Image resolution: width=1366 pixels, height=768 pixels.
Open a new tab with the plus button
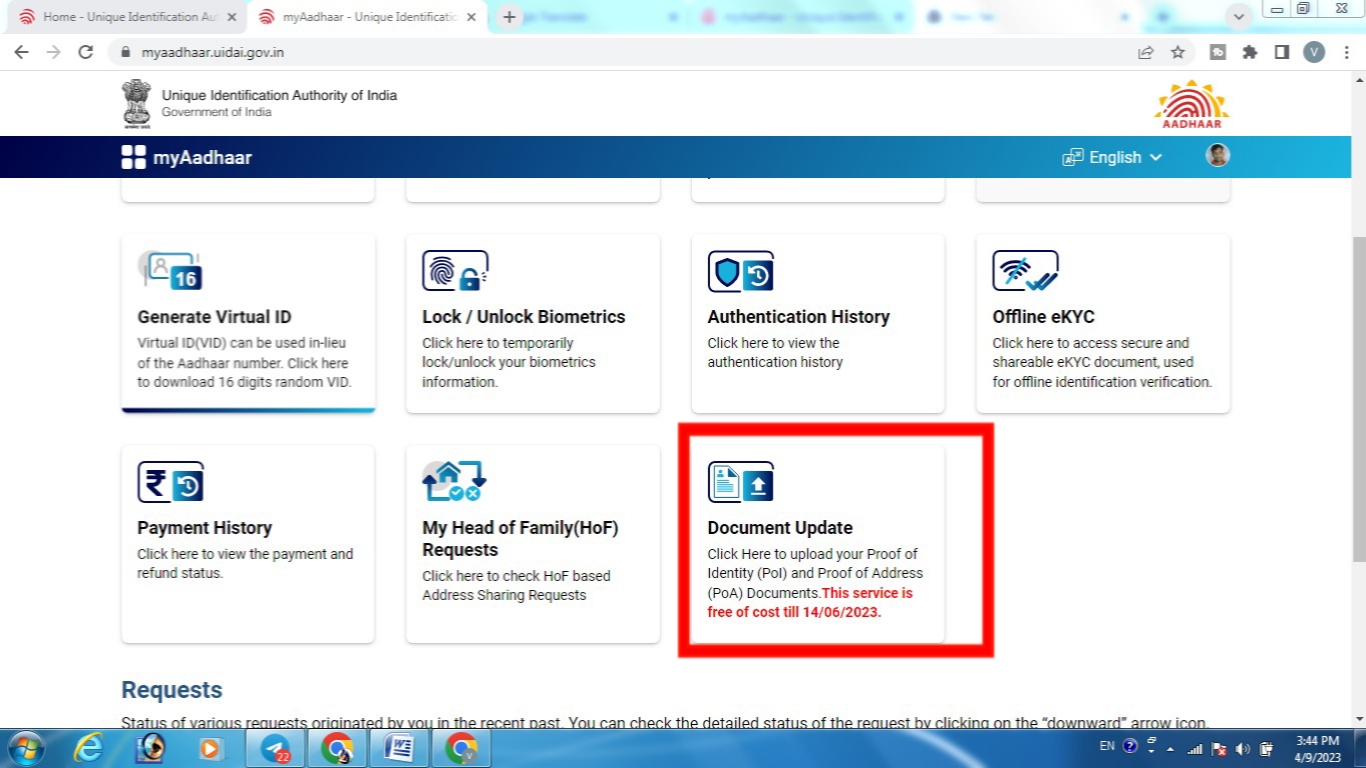pyautogui.click(x=509, y=17)
